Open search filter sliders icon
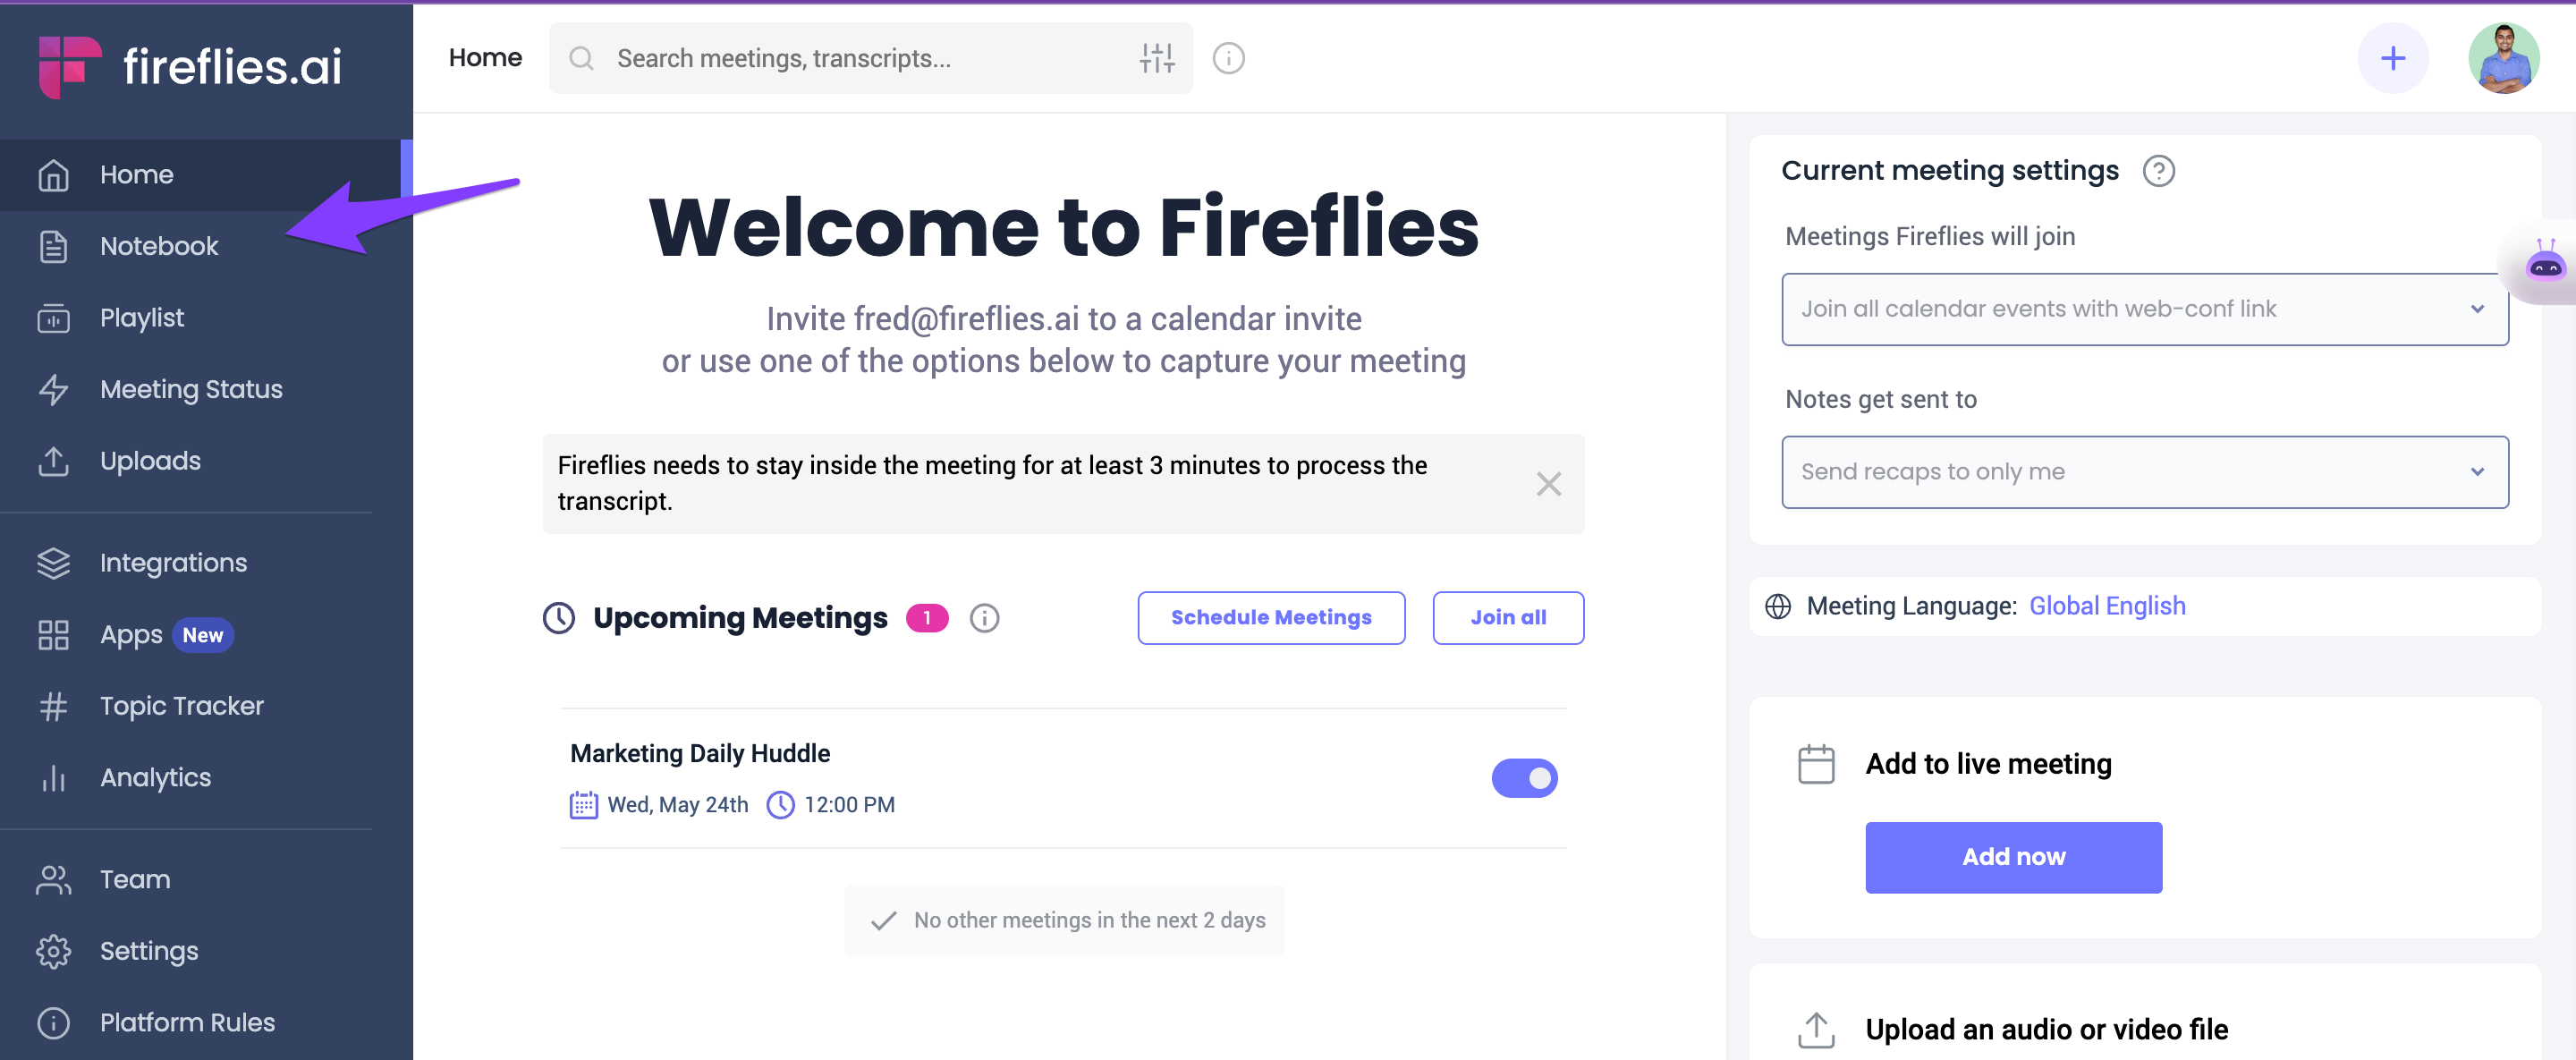This screenshot has height=1060, width=2576. (1157, 58)
